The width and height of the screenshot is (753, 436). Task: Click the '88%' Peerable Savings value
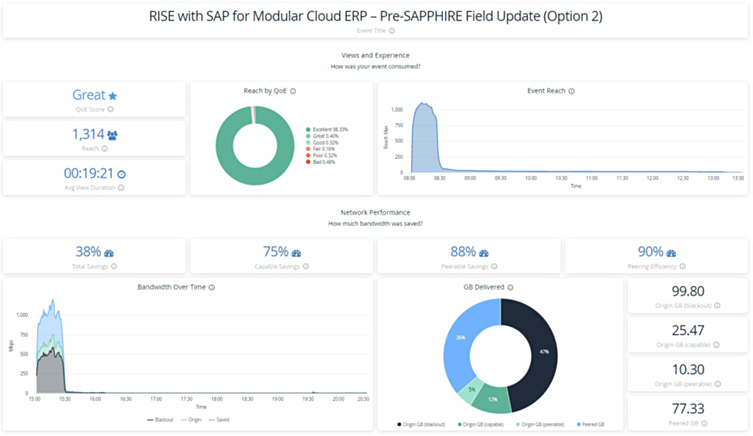463,252
